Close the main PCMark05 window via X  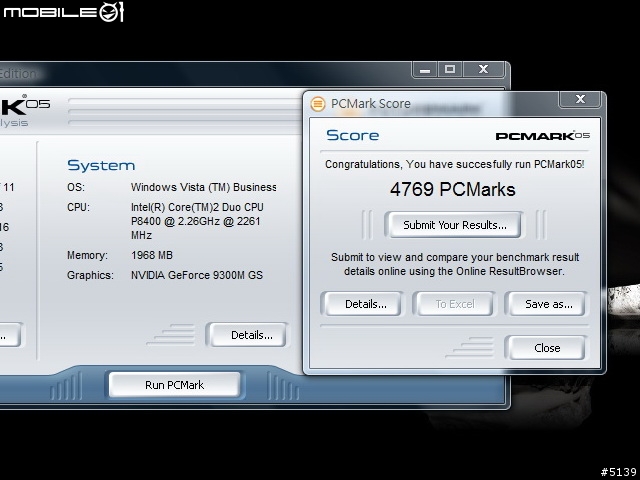click(x=483, y=70)
